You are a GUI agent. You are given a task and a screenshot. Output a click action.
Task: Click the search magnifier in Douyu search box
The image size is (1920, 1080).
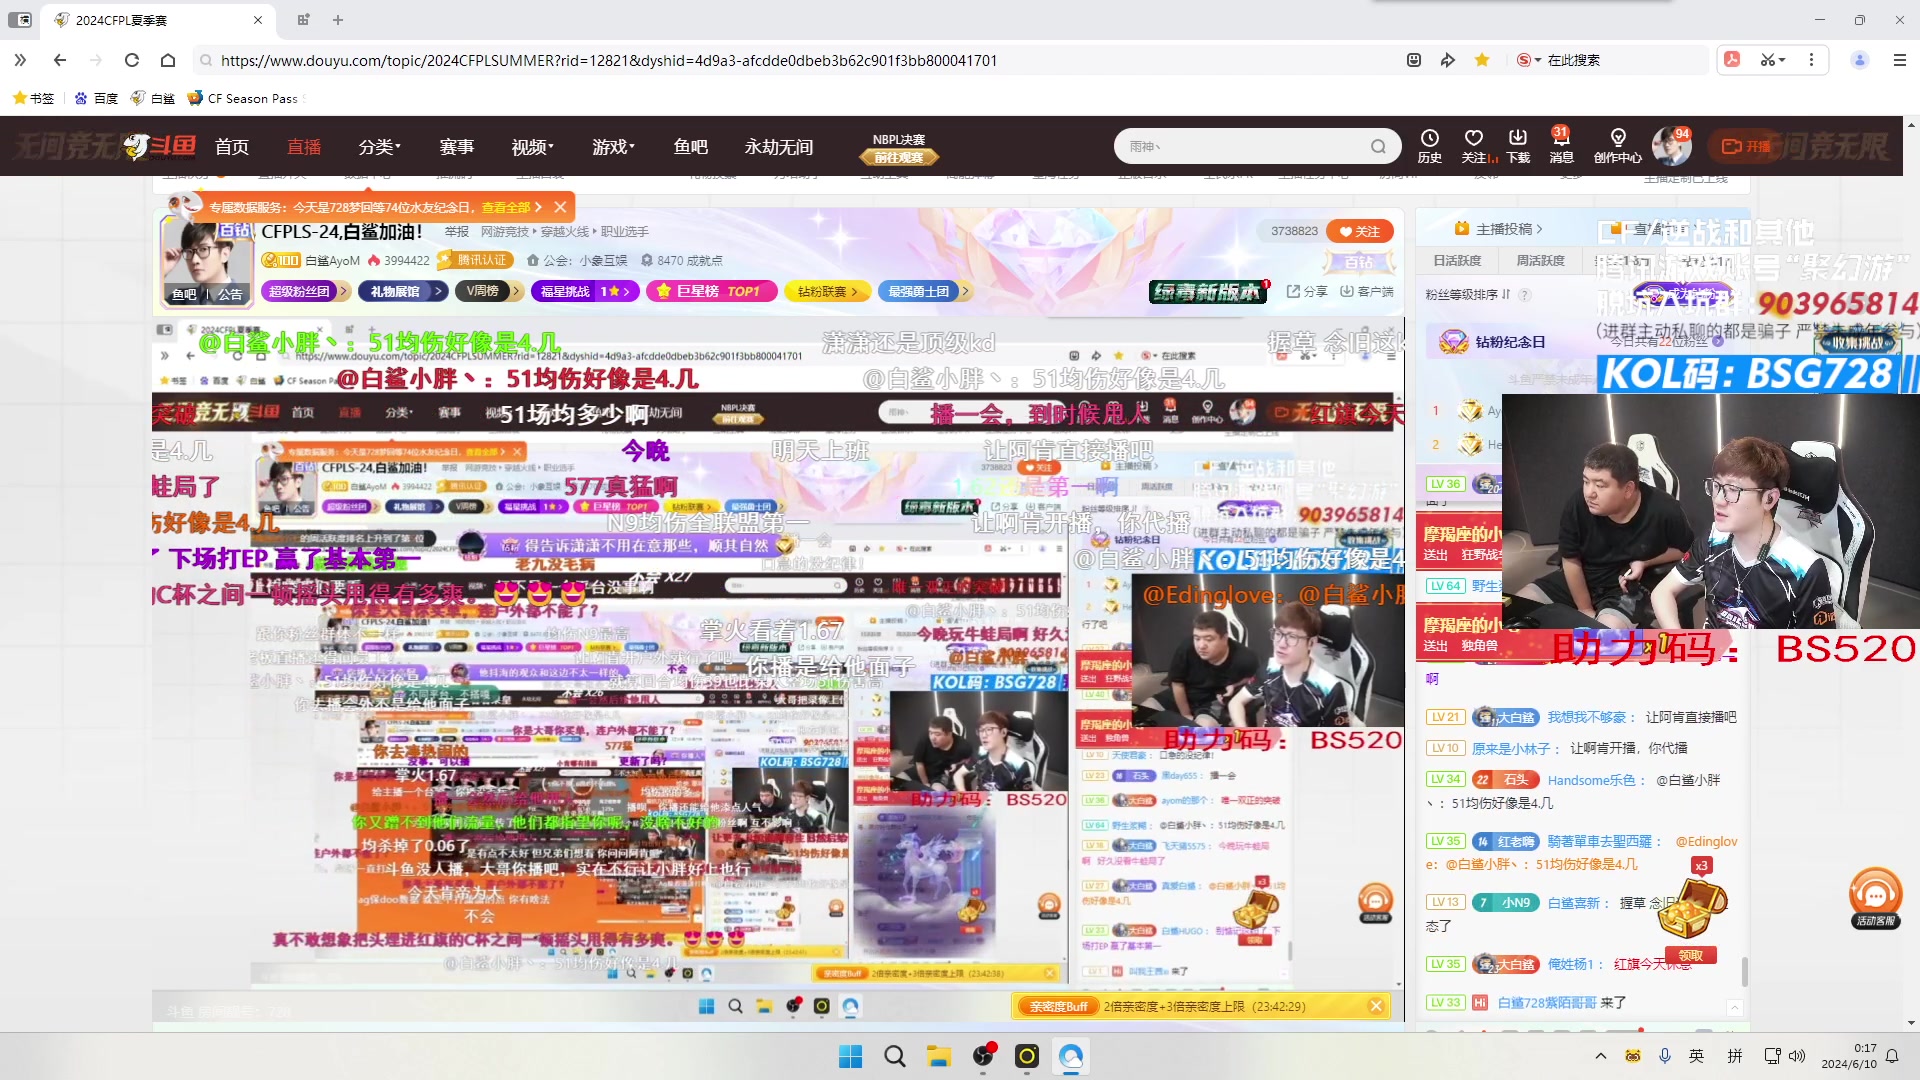[x=1378, y=147]
